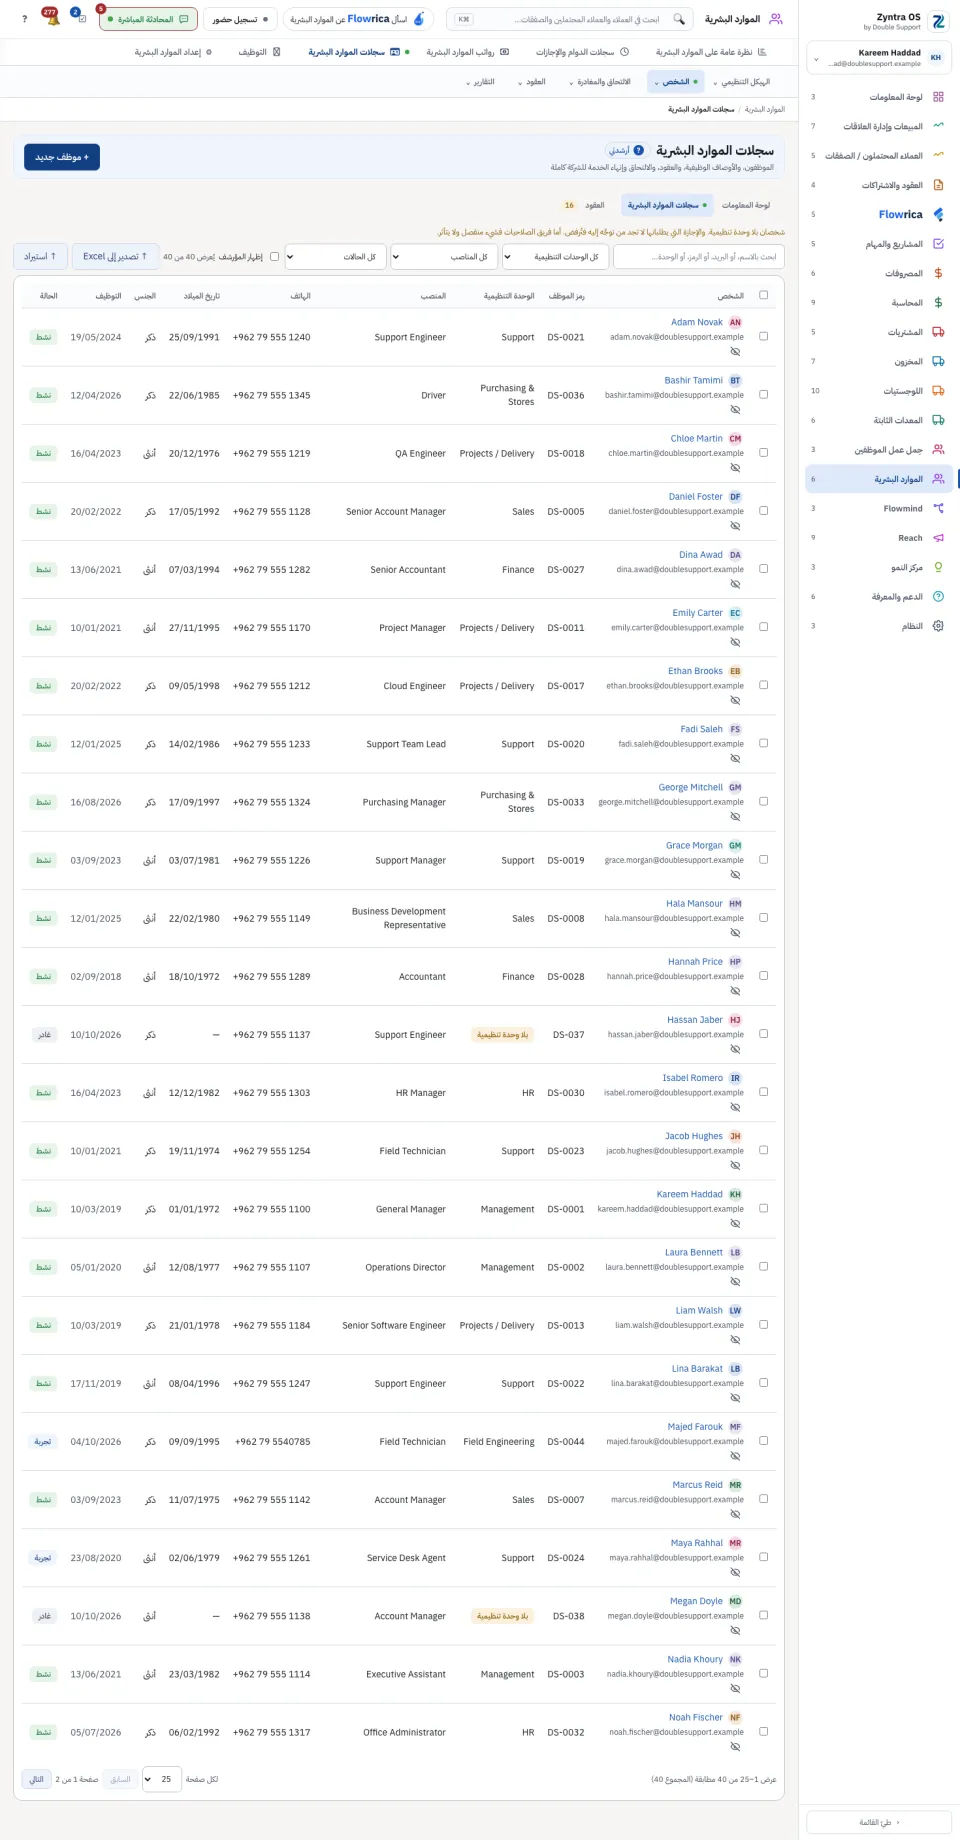Open المحاسبة module in the sidebar
The image size is (960, 1840).
(x=878, y=302)
